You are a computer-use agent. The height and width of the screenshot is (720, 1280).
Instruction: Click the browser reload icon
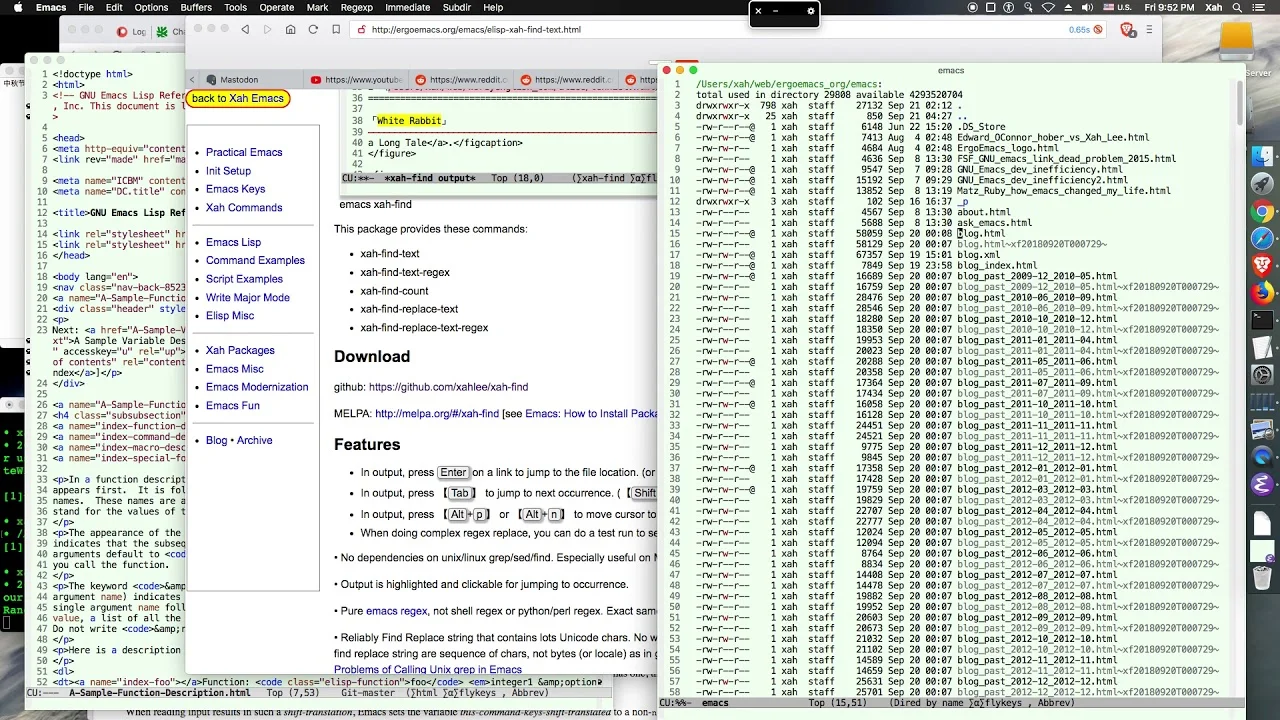313,30
